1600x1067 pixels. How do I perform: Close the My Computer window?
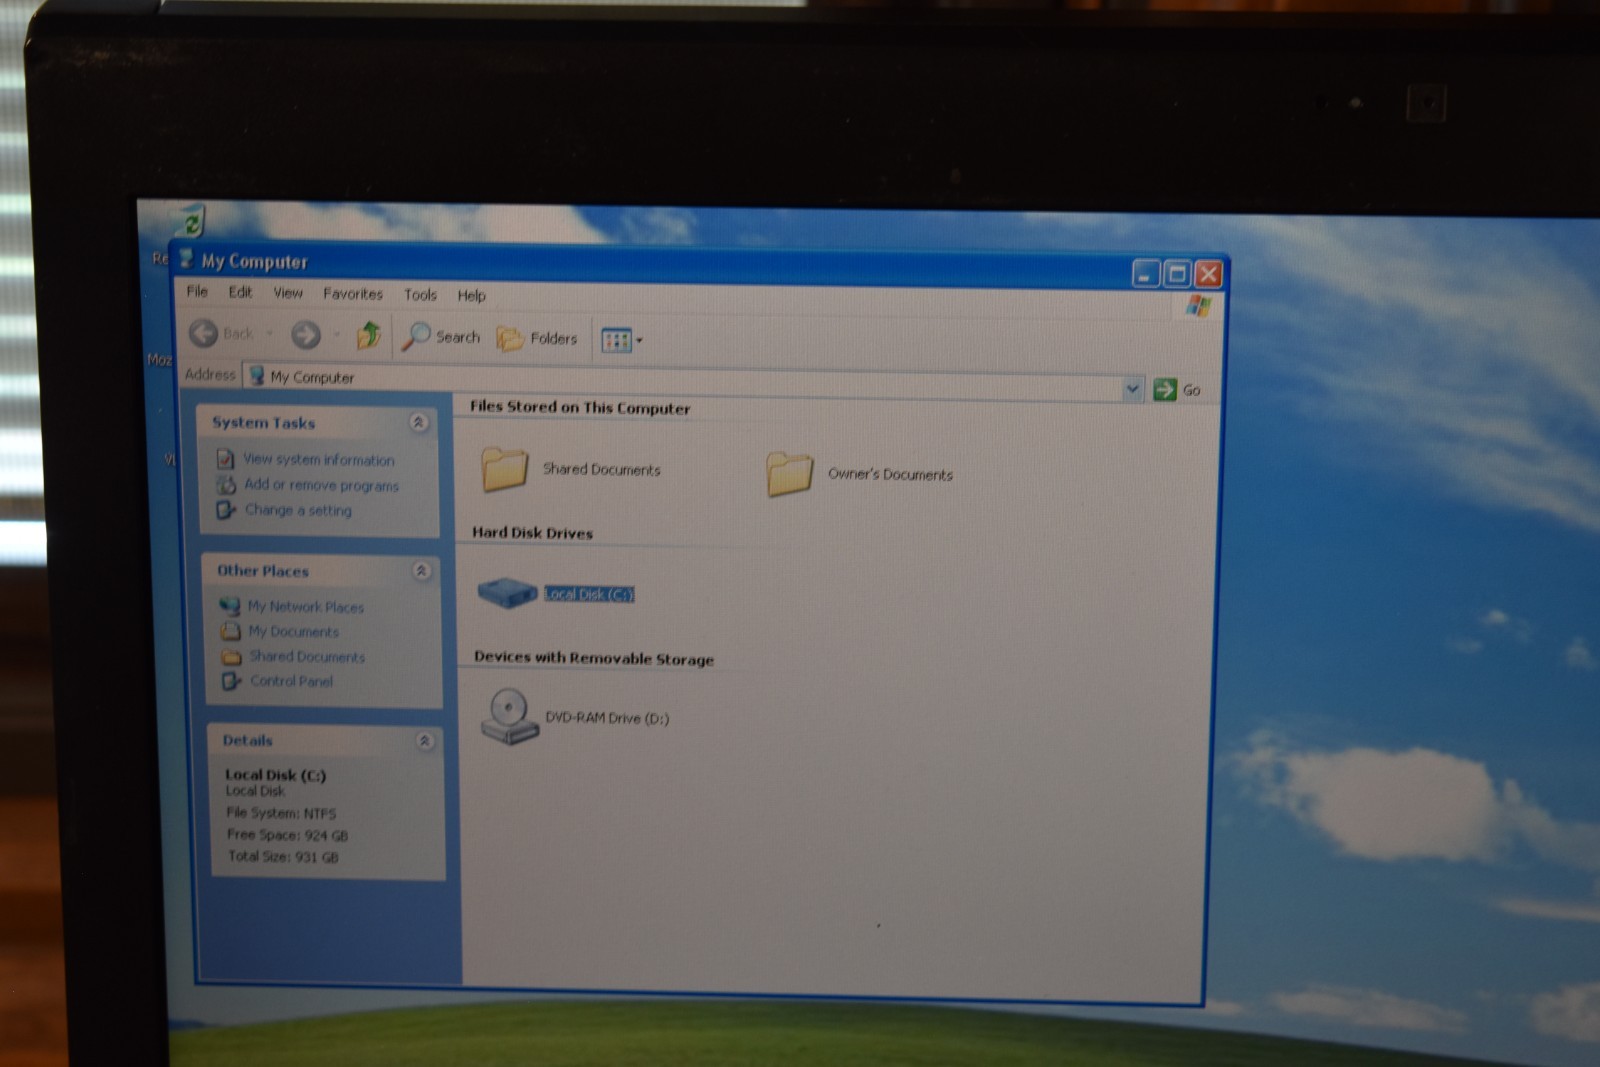click(x=1208, y=274)
